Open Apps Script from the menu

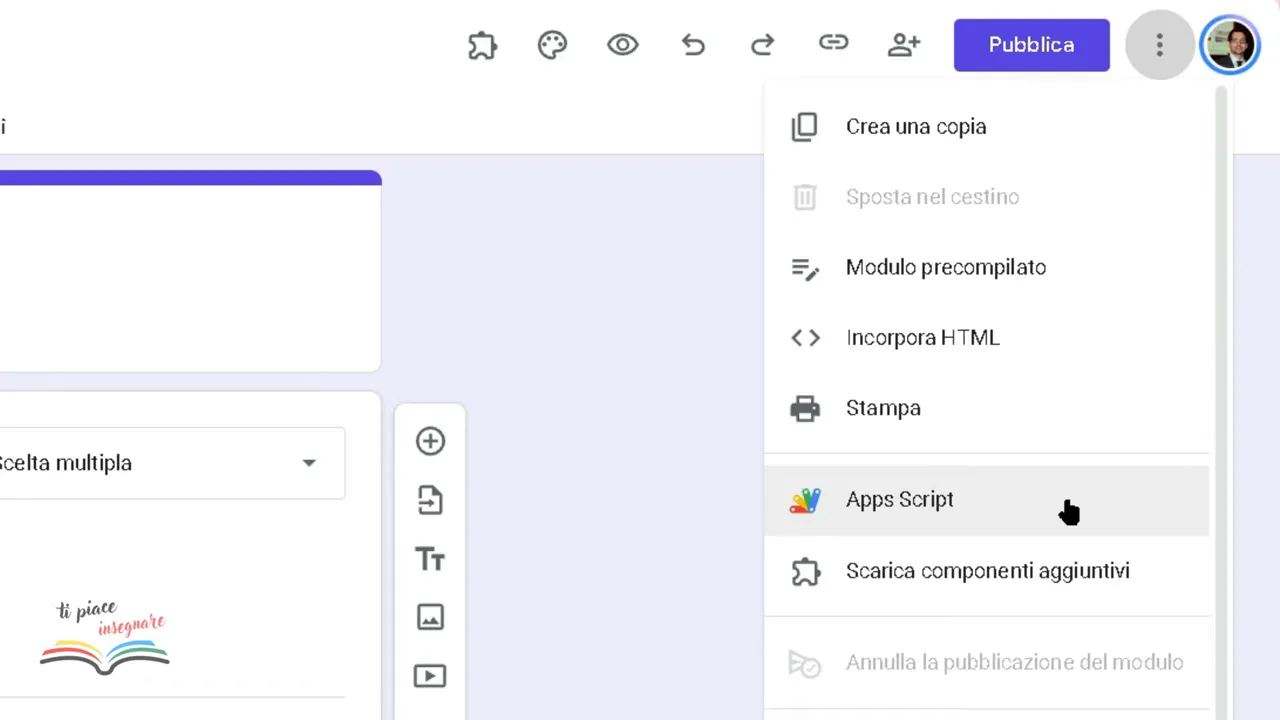pos(987,500)
